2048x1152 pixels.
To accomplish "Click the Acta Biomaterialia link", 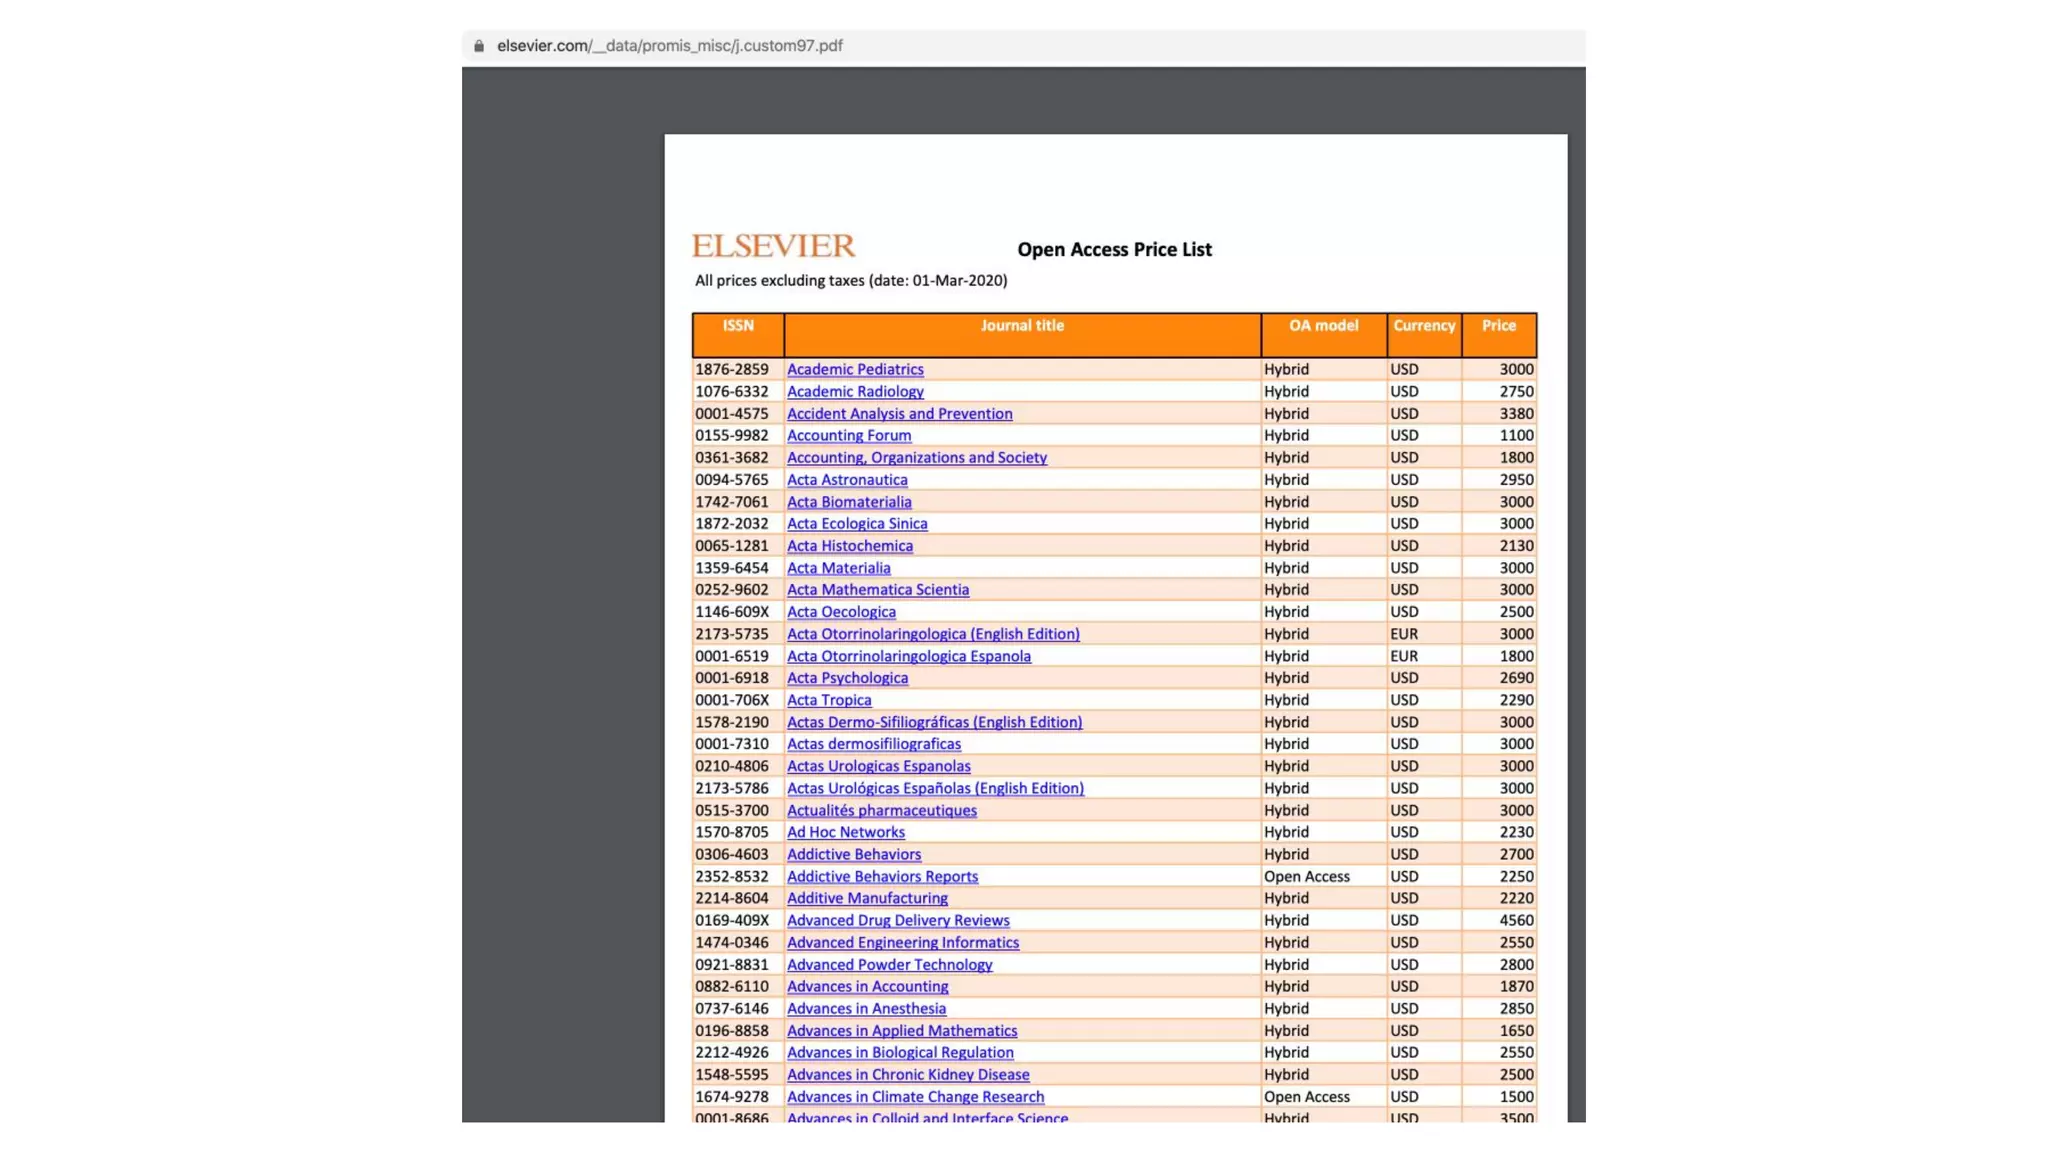I will [849, 501].
